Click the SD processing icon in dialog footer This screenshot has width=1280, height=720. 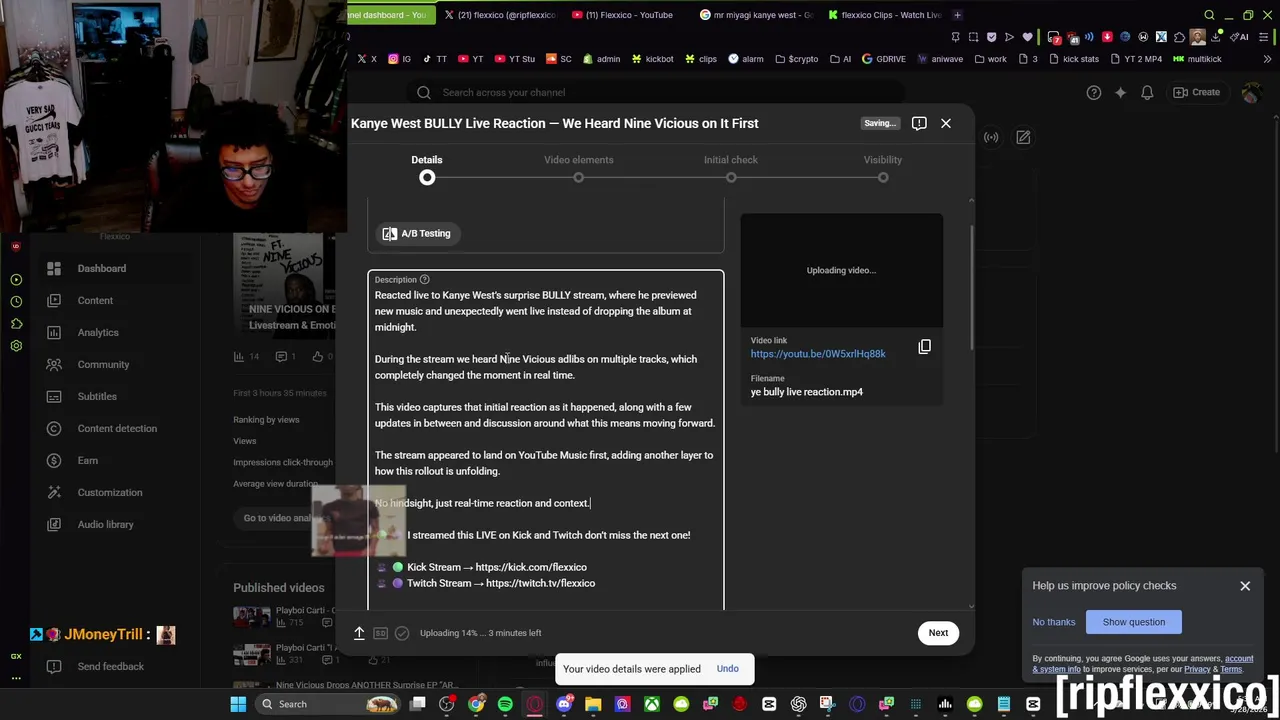coord(380,633)
